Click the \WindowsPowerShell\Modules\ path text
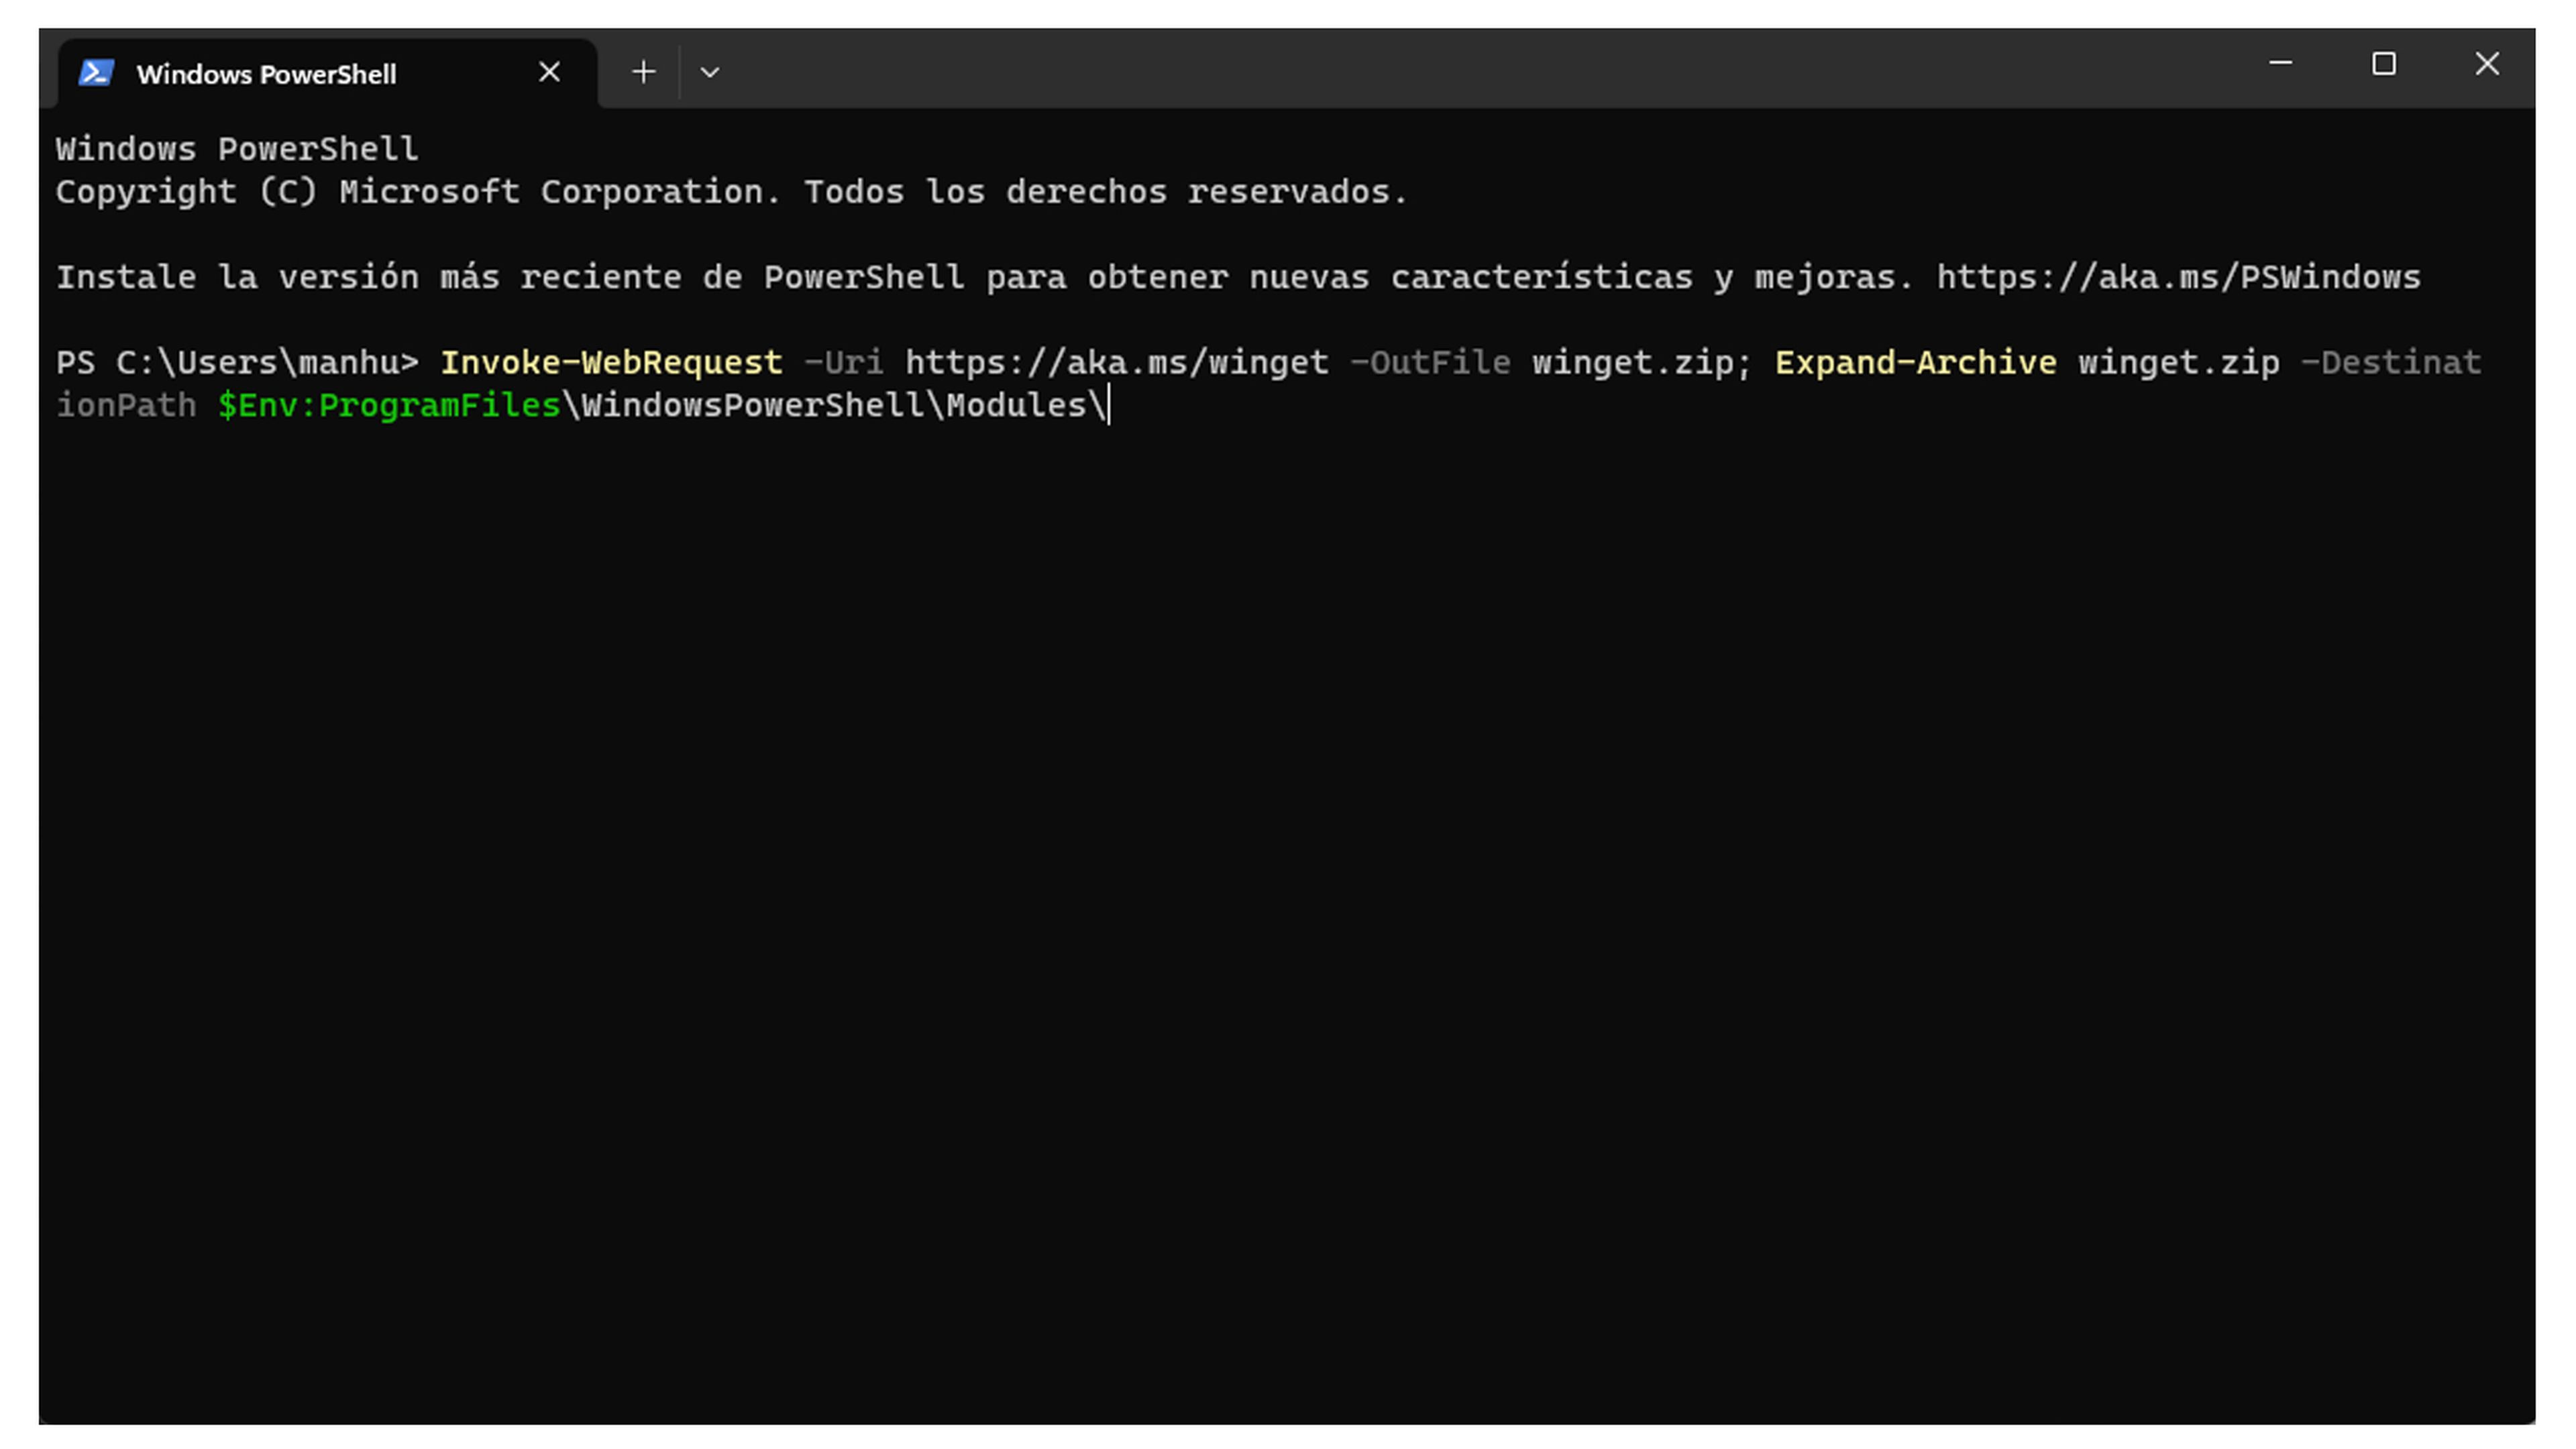 (834, 405)
